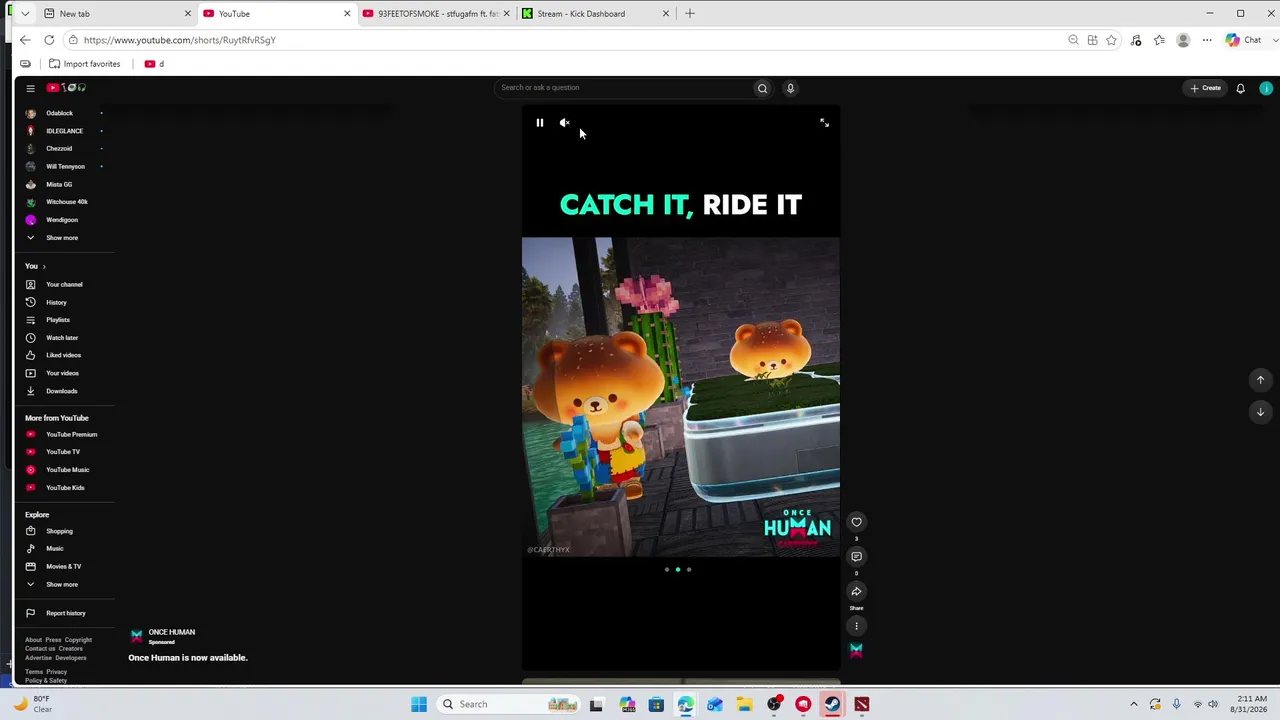
Task: Share the Once Human Short
Action: [856, 592]
